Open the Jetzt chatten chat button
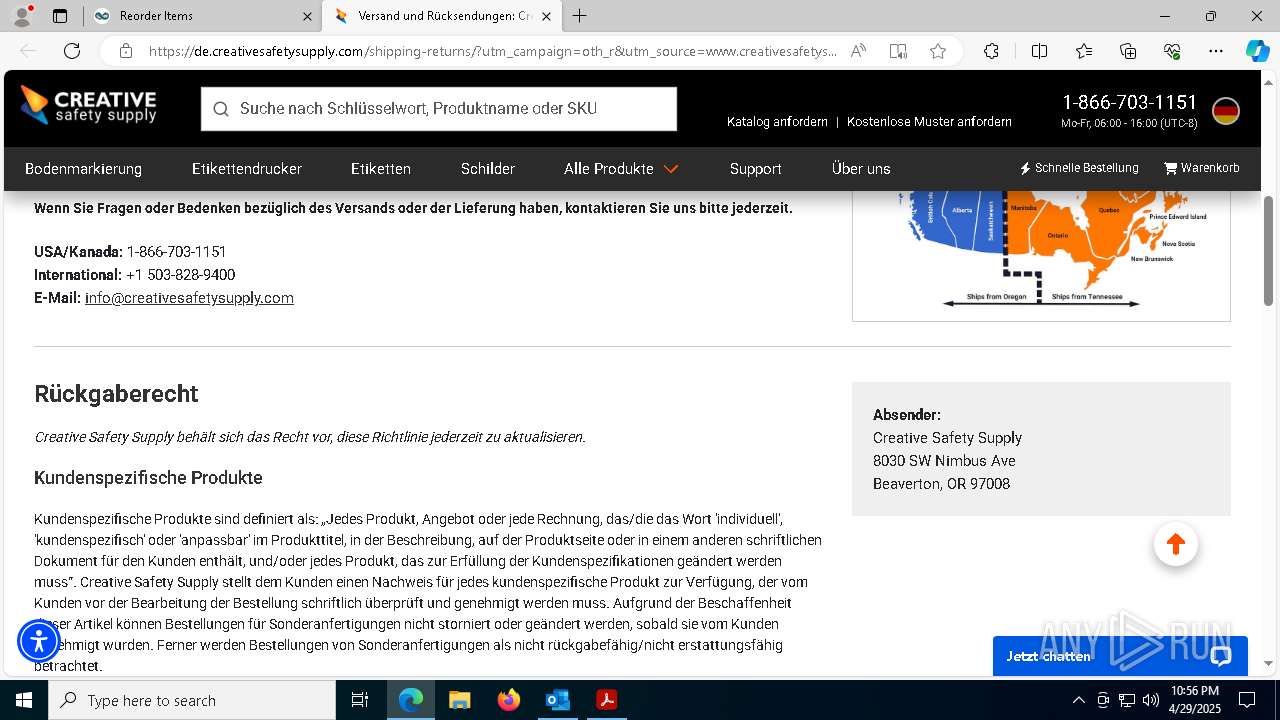Viewport: 1280px width, 720px height. click(x=1120, y=656)
